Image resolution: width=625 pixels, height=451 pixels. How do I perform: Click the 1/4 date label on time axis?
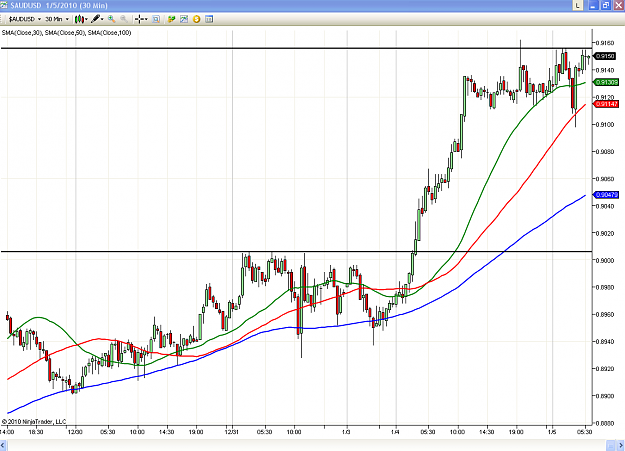point(395,432)
